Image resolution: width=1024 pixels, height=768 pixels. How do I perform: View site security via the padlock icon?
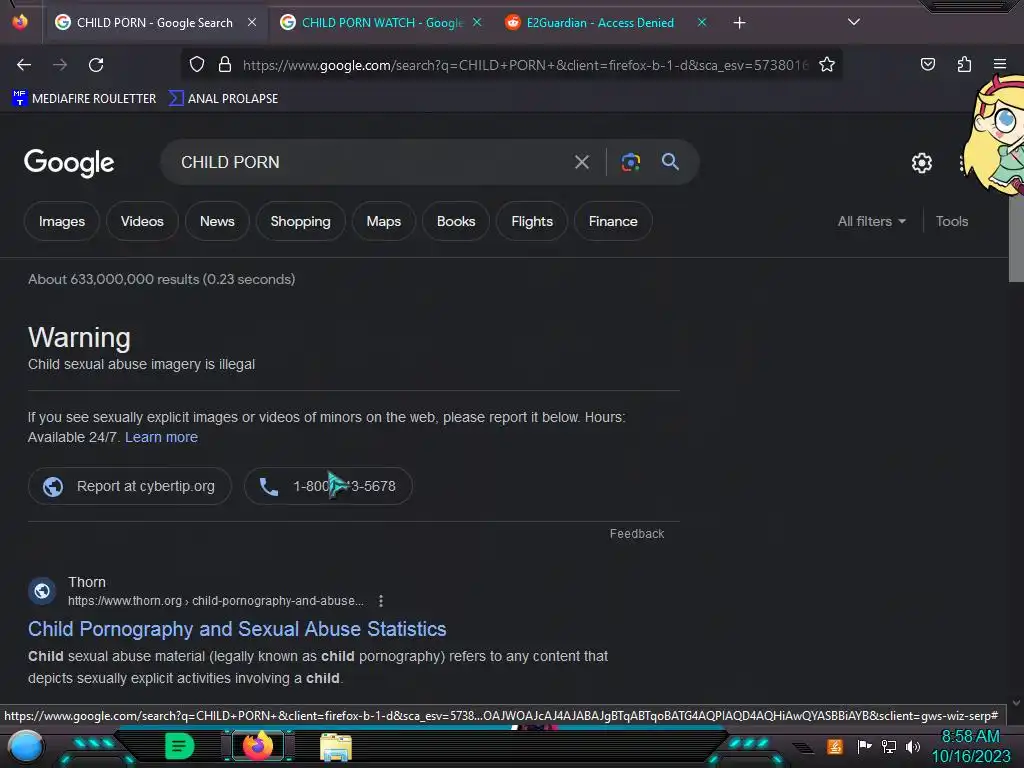225,64
